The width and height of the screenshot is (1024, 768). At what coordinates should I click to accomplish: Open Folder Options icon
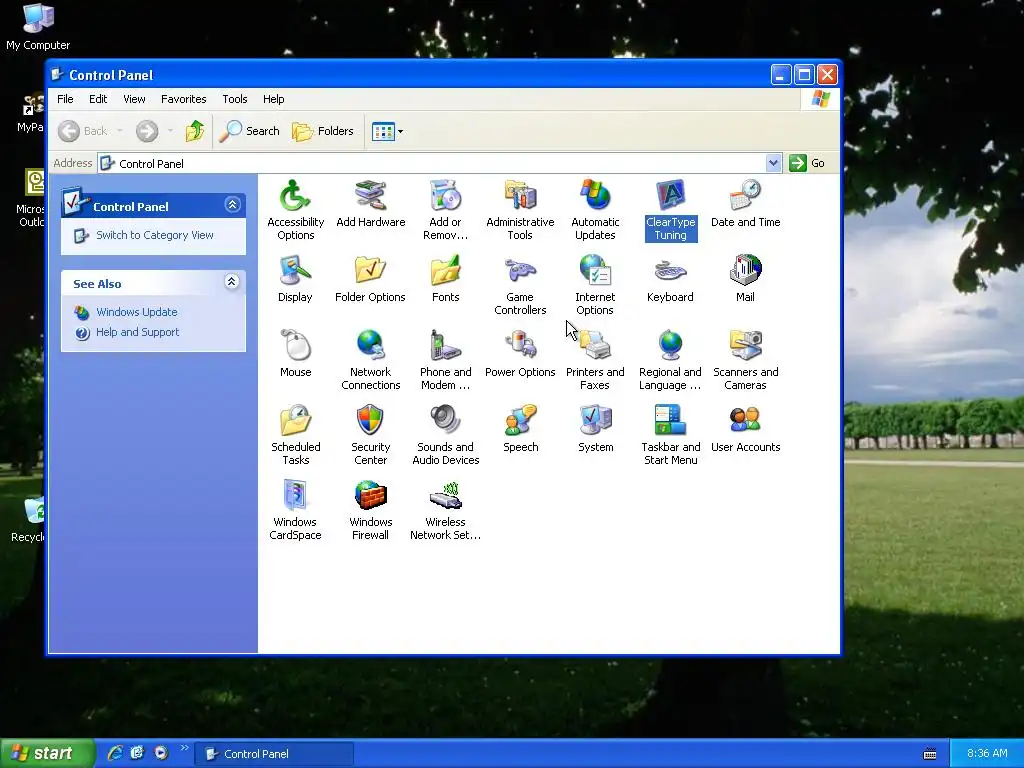click(370, 278)
